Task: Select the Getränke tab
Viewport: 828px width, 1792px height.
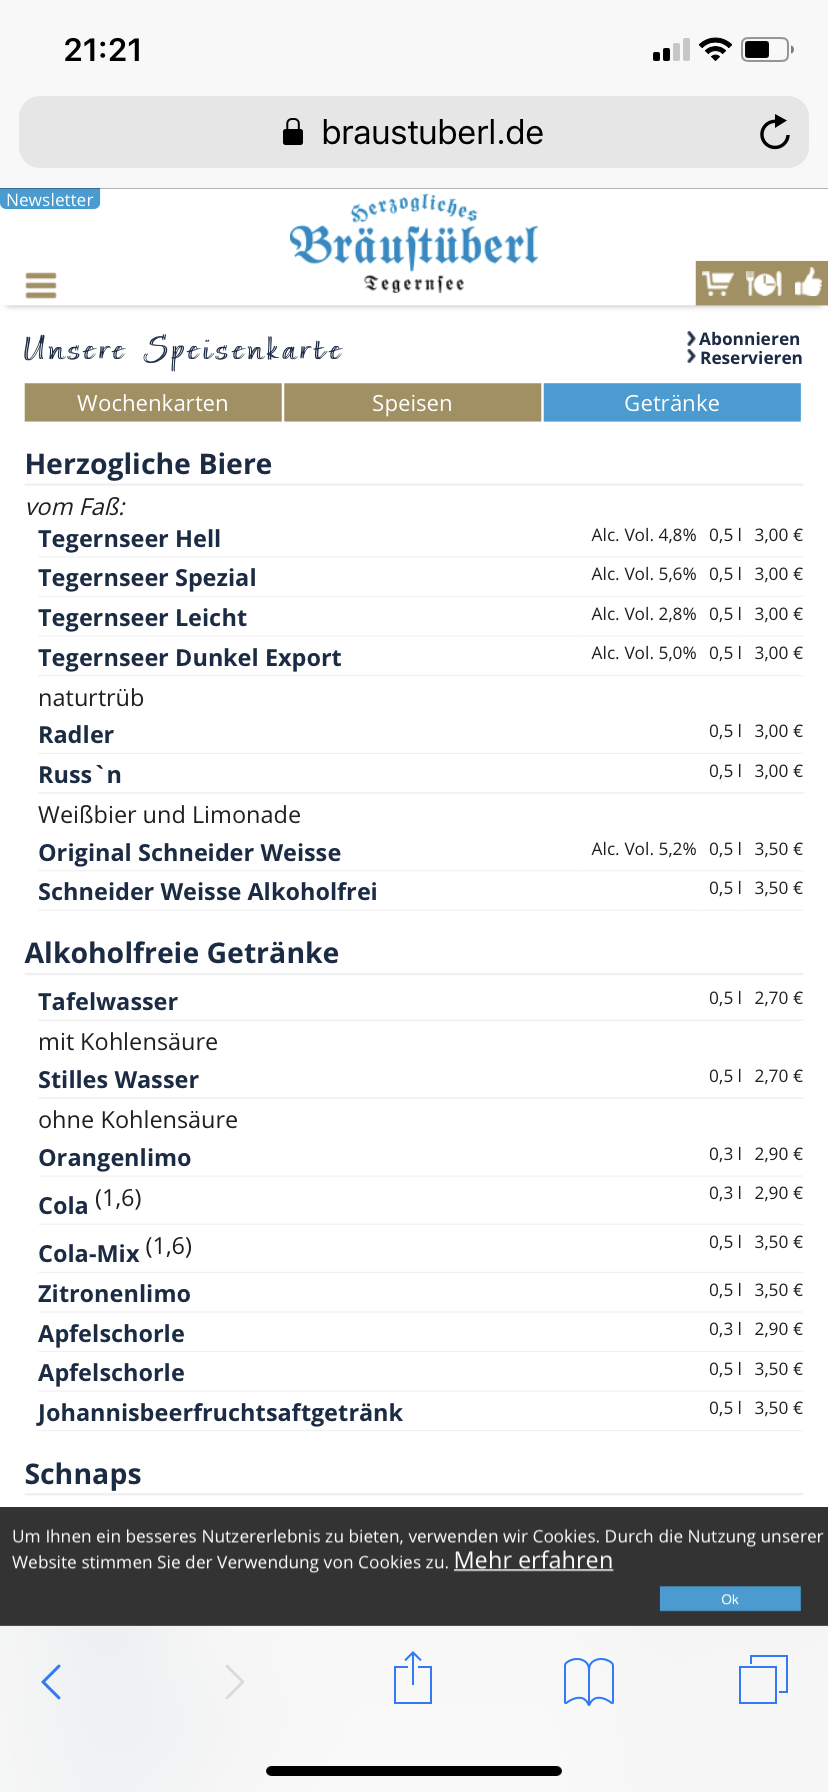Action: (x=672, y=403)
